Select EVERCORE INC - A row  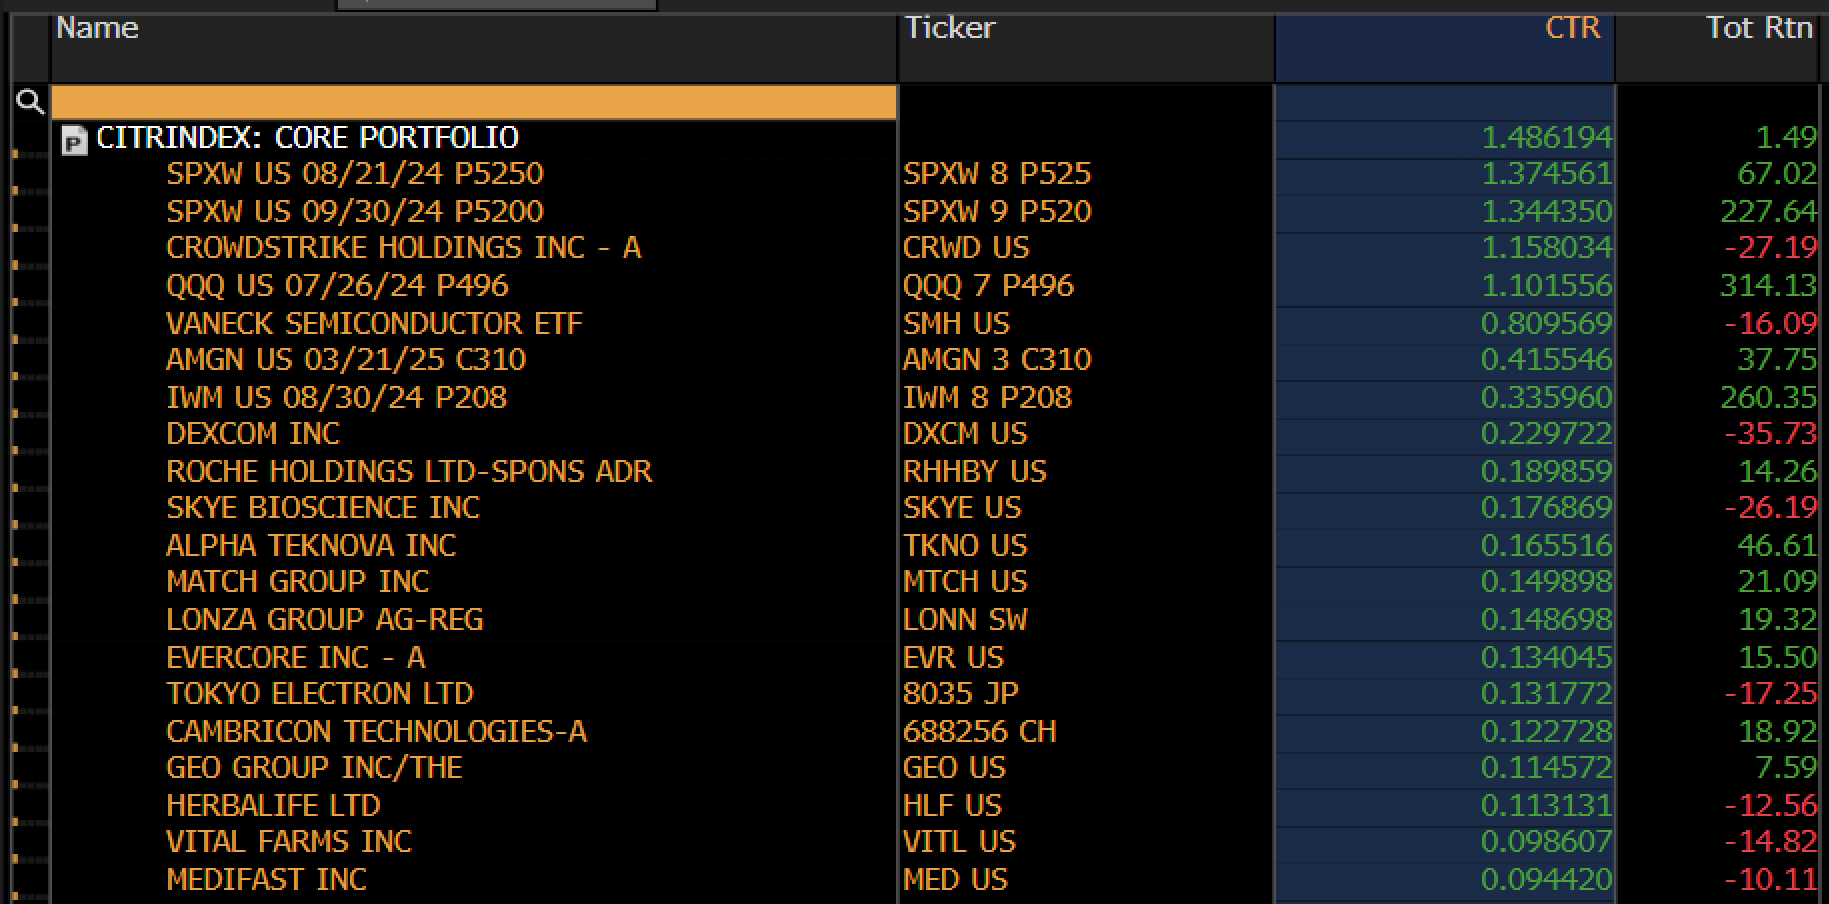(x=296, y=657)
